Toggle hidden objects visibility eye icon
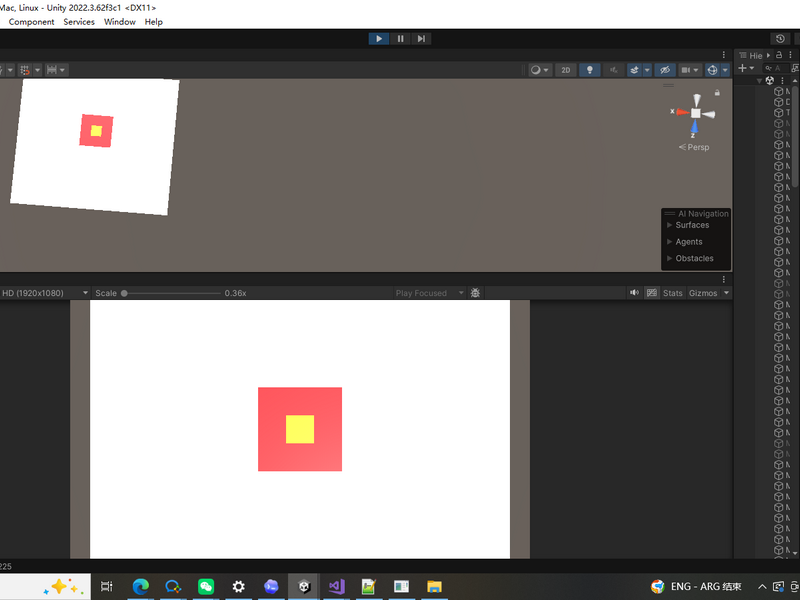800x600 pixels. click(665, 70)
